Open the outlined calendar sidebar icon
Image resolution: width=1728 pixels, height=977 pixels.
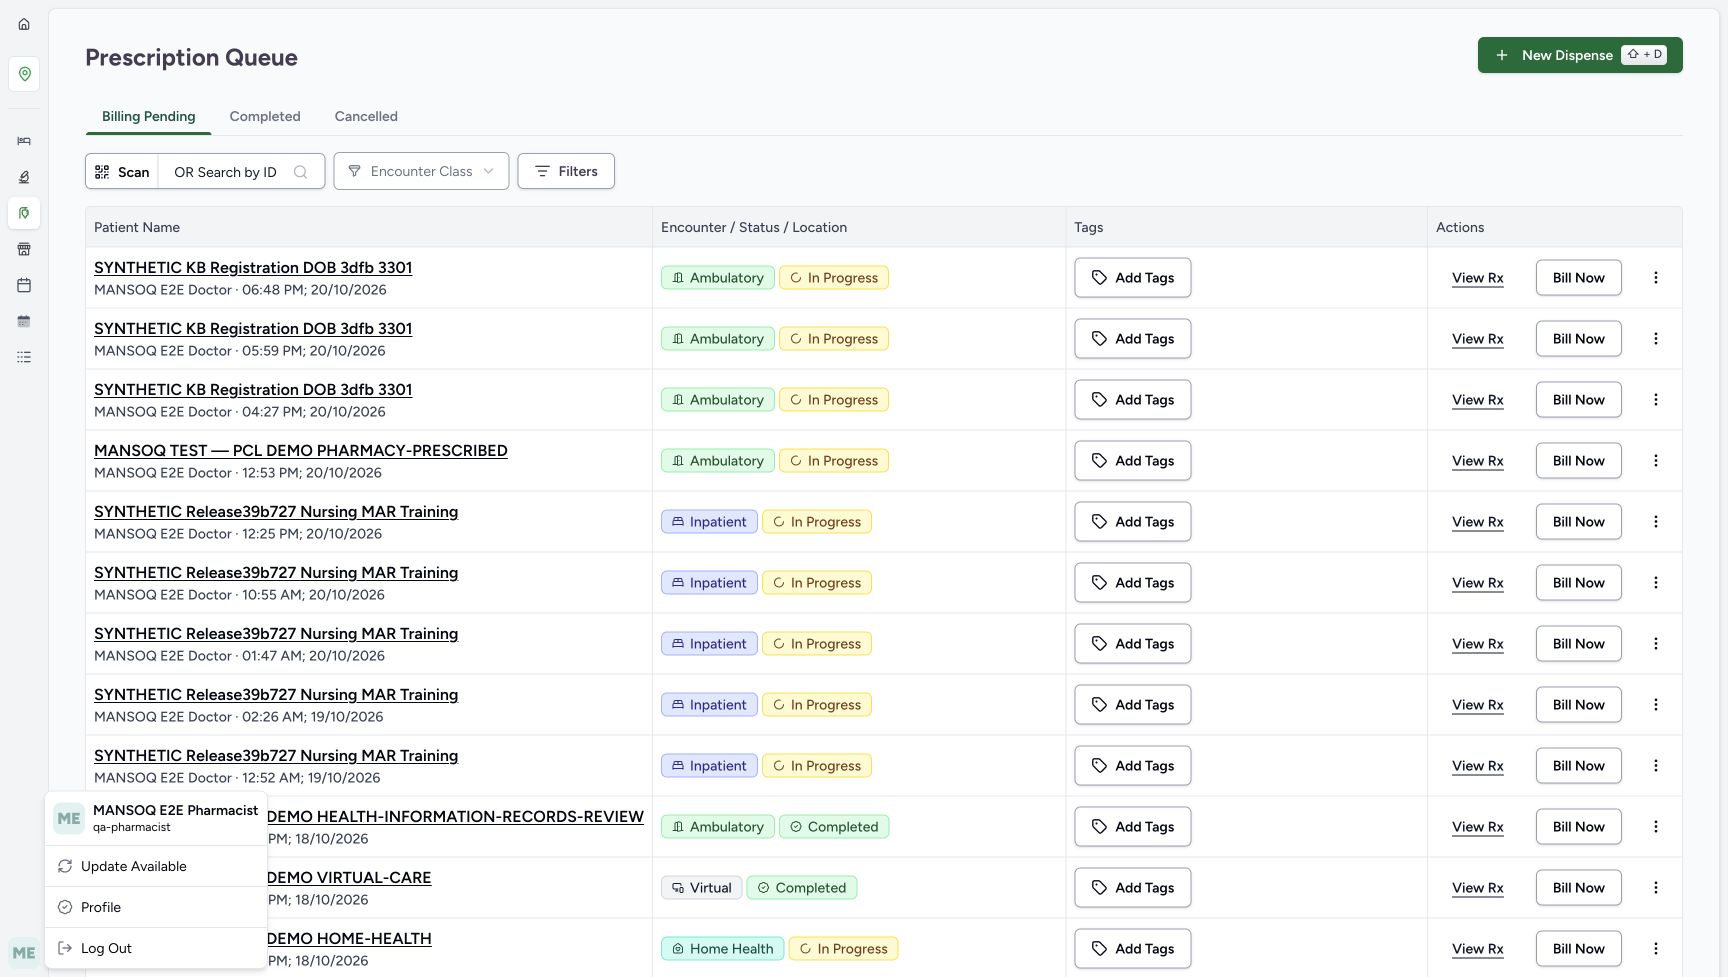pos(24,285)
